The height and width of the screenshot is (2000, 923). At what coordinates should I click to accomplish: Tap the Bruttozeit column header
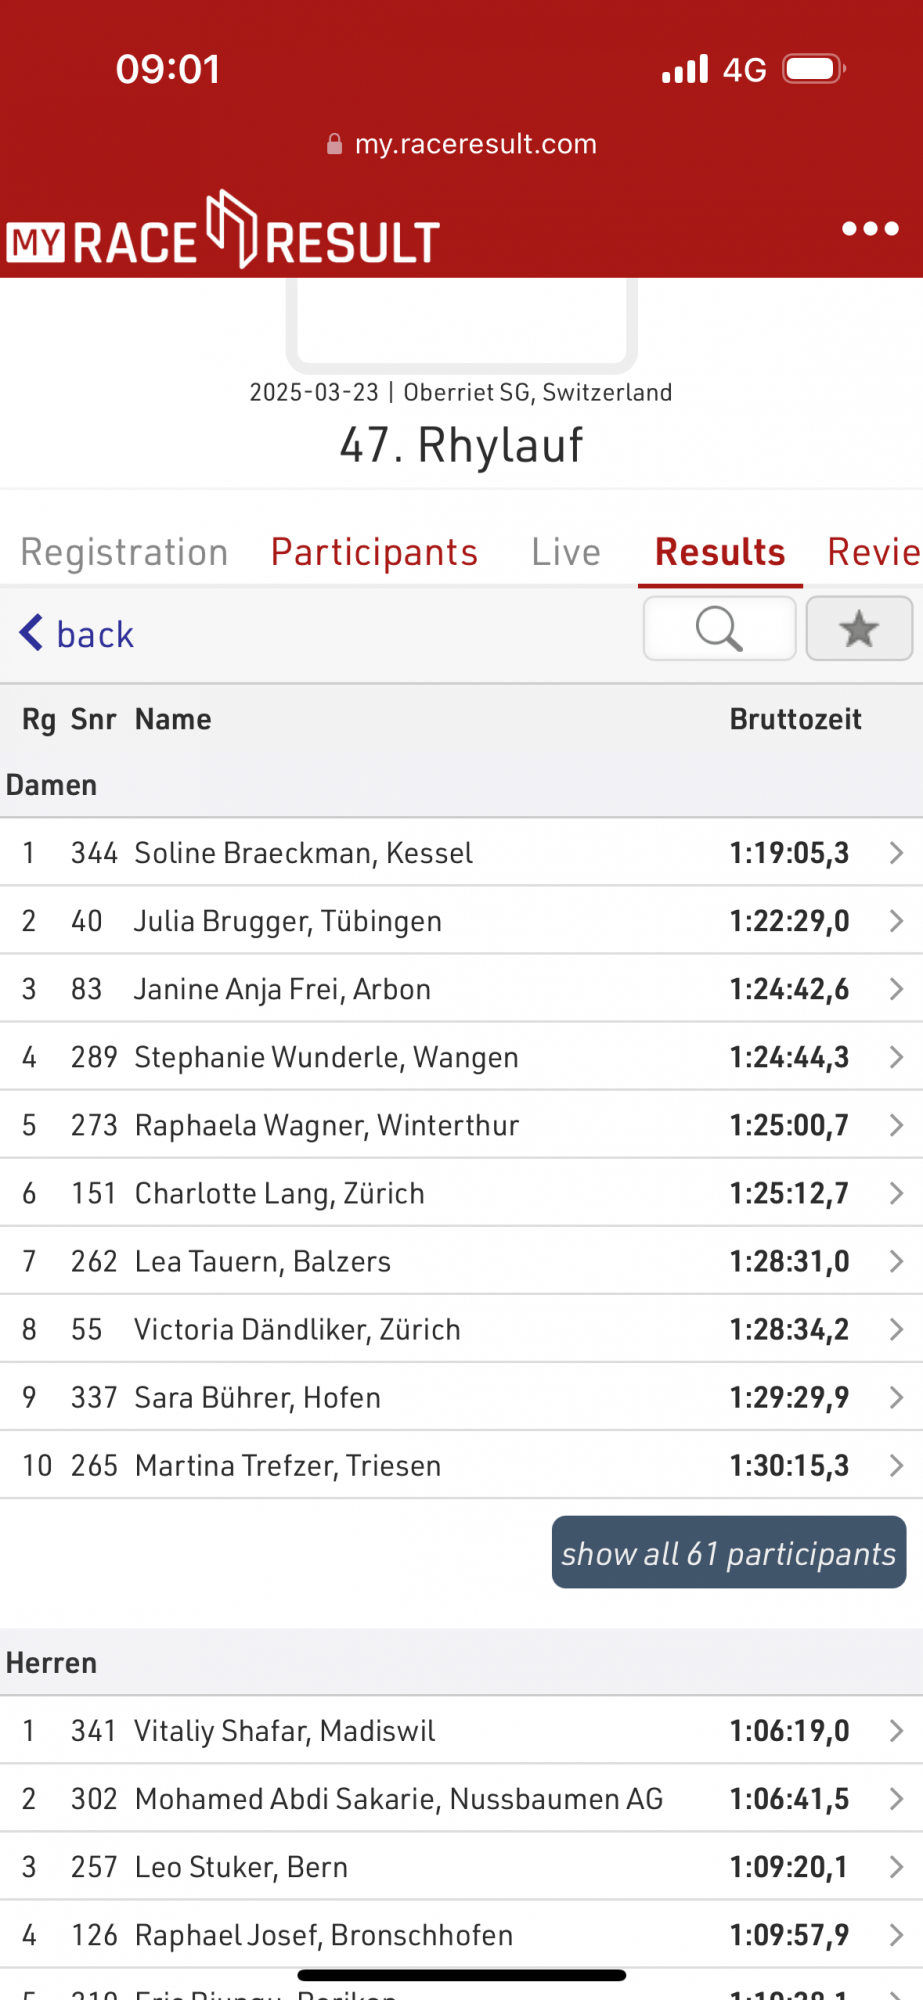tap(795, 719)
